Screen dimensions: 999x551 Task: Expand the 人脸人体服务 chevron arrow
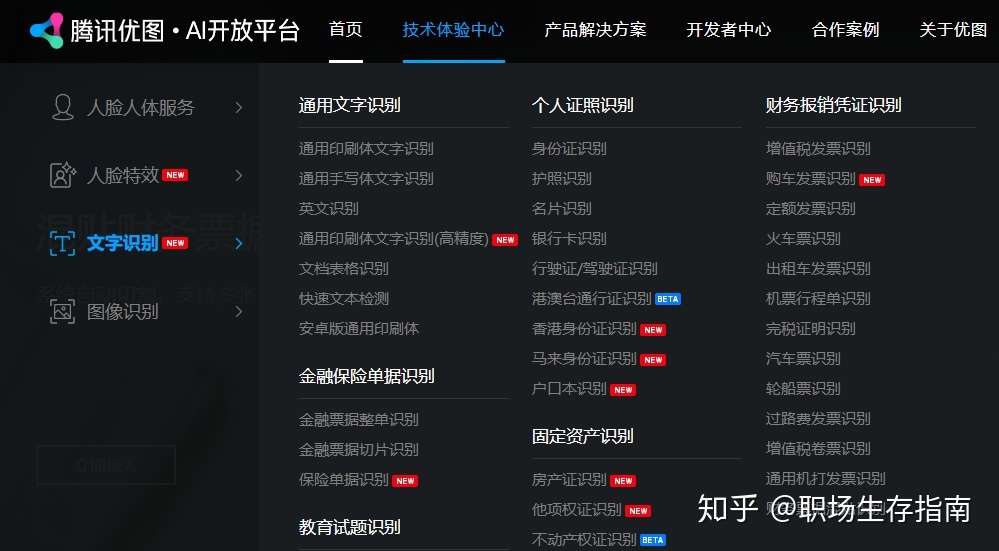point(239,108)
